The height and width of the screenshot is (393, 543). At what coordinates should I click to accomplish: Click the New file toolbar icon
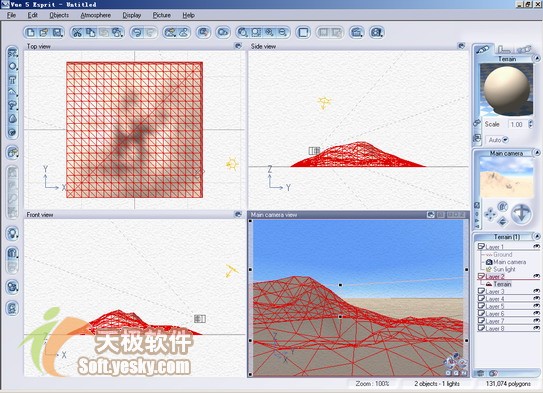click(x=31, y=33)
